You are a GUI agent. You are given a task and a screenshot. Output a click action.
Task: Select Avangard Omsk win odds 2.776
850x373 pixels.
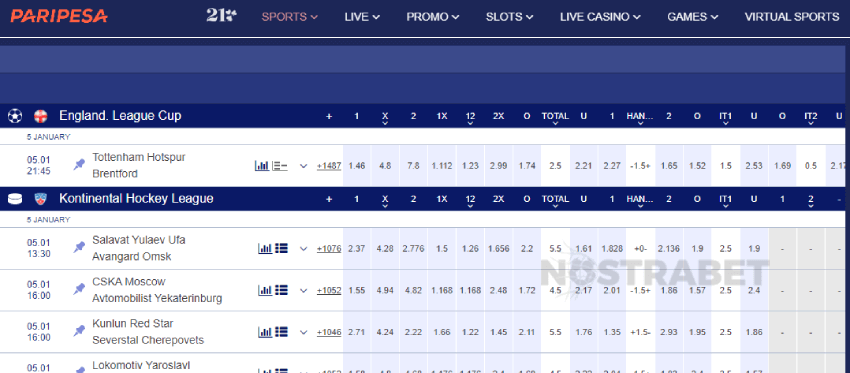pyautogui.click(x=413, y=249)
